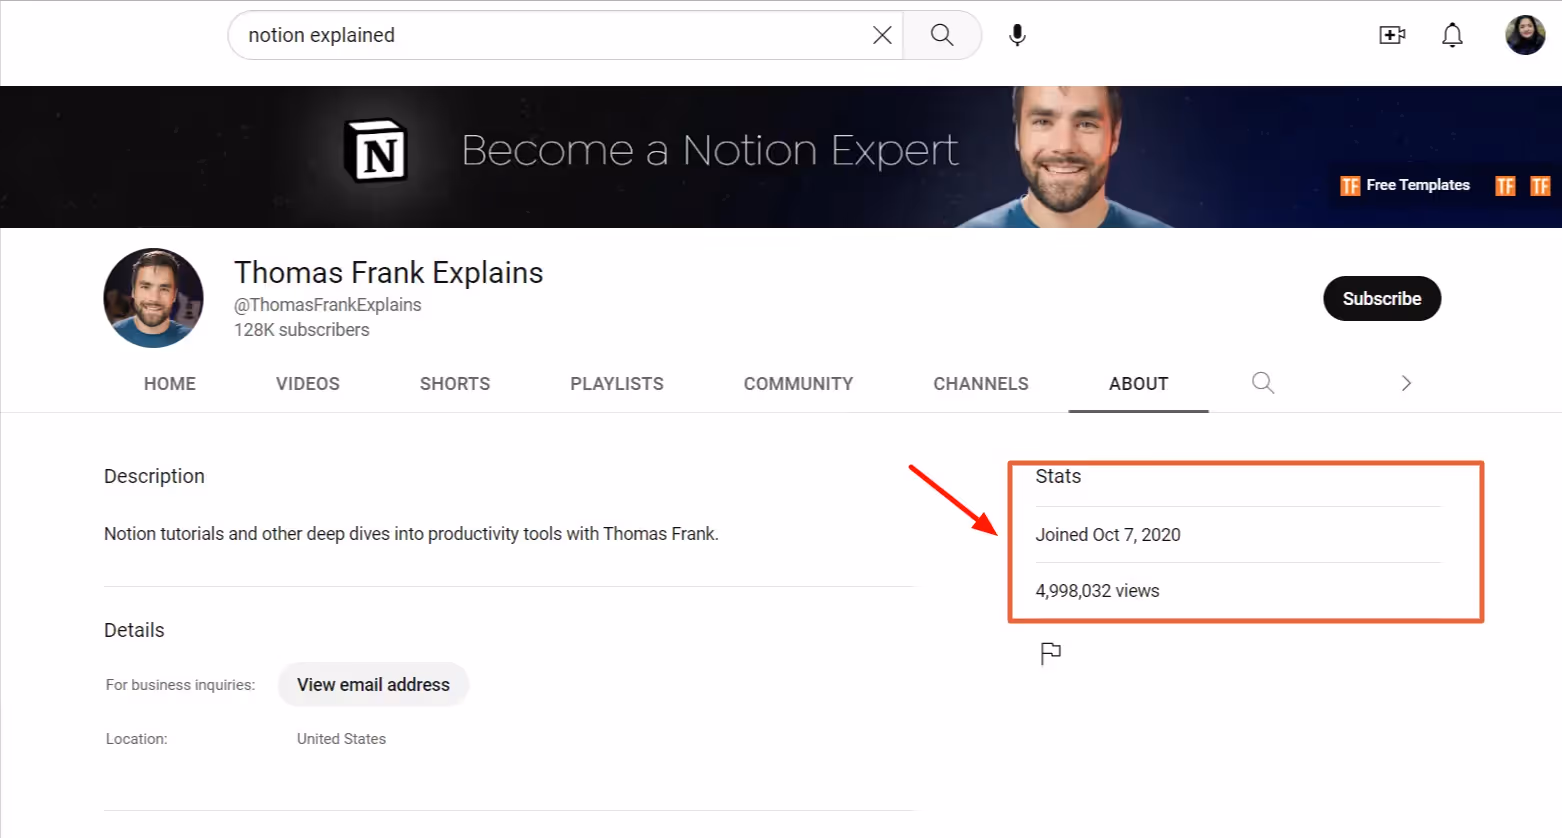Open the account avatar menu
The height and width of the screenshot is (838, 1562).
[x=1525, y=35]
